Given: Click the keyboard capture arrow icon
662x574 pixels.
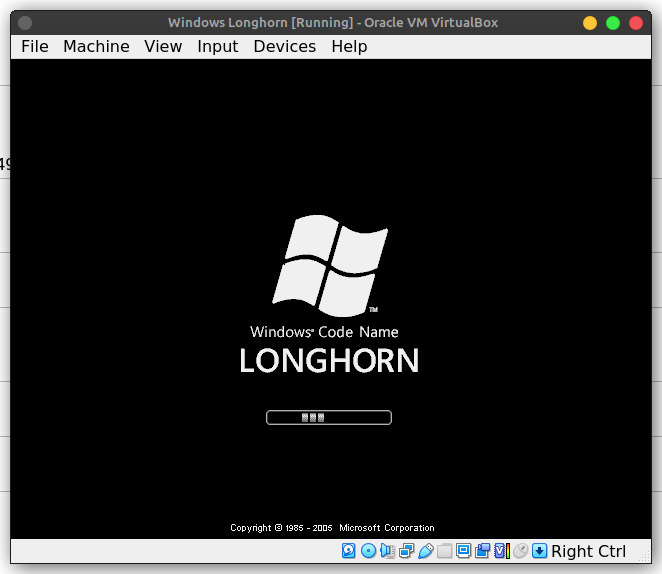Looking at the screenshot, I should [540, 551].
